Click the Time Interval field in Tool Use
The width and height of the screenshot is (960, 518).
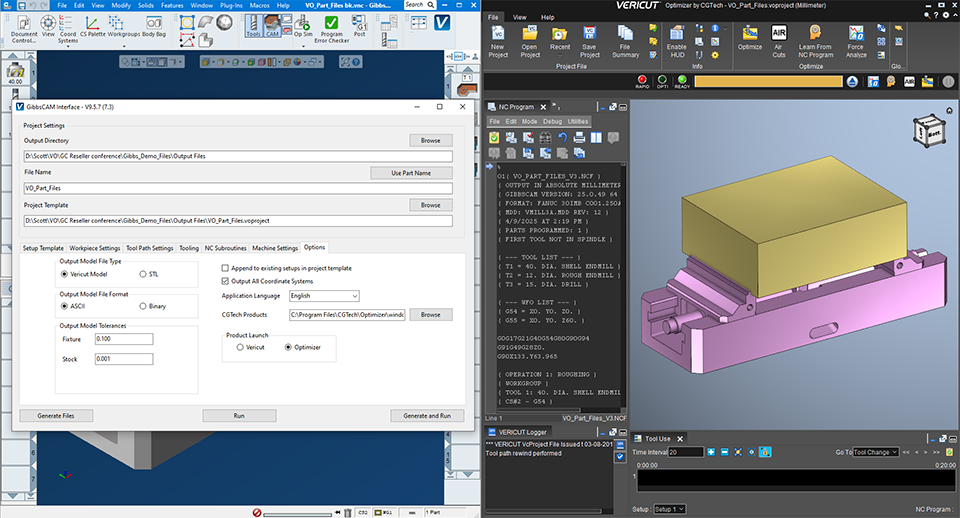click(686, 452)
